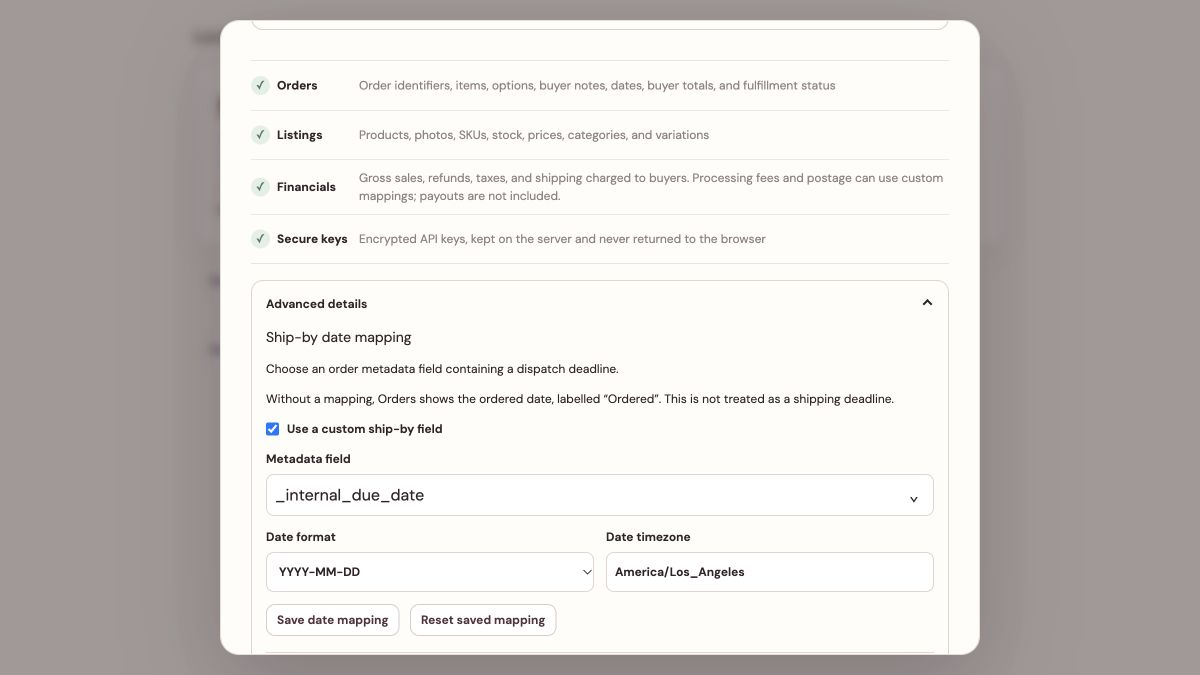Open the Metadata field dropdown

[600, 495]
